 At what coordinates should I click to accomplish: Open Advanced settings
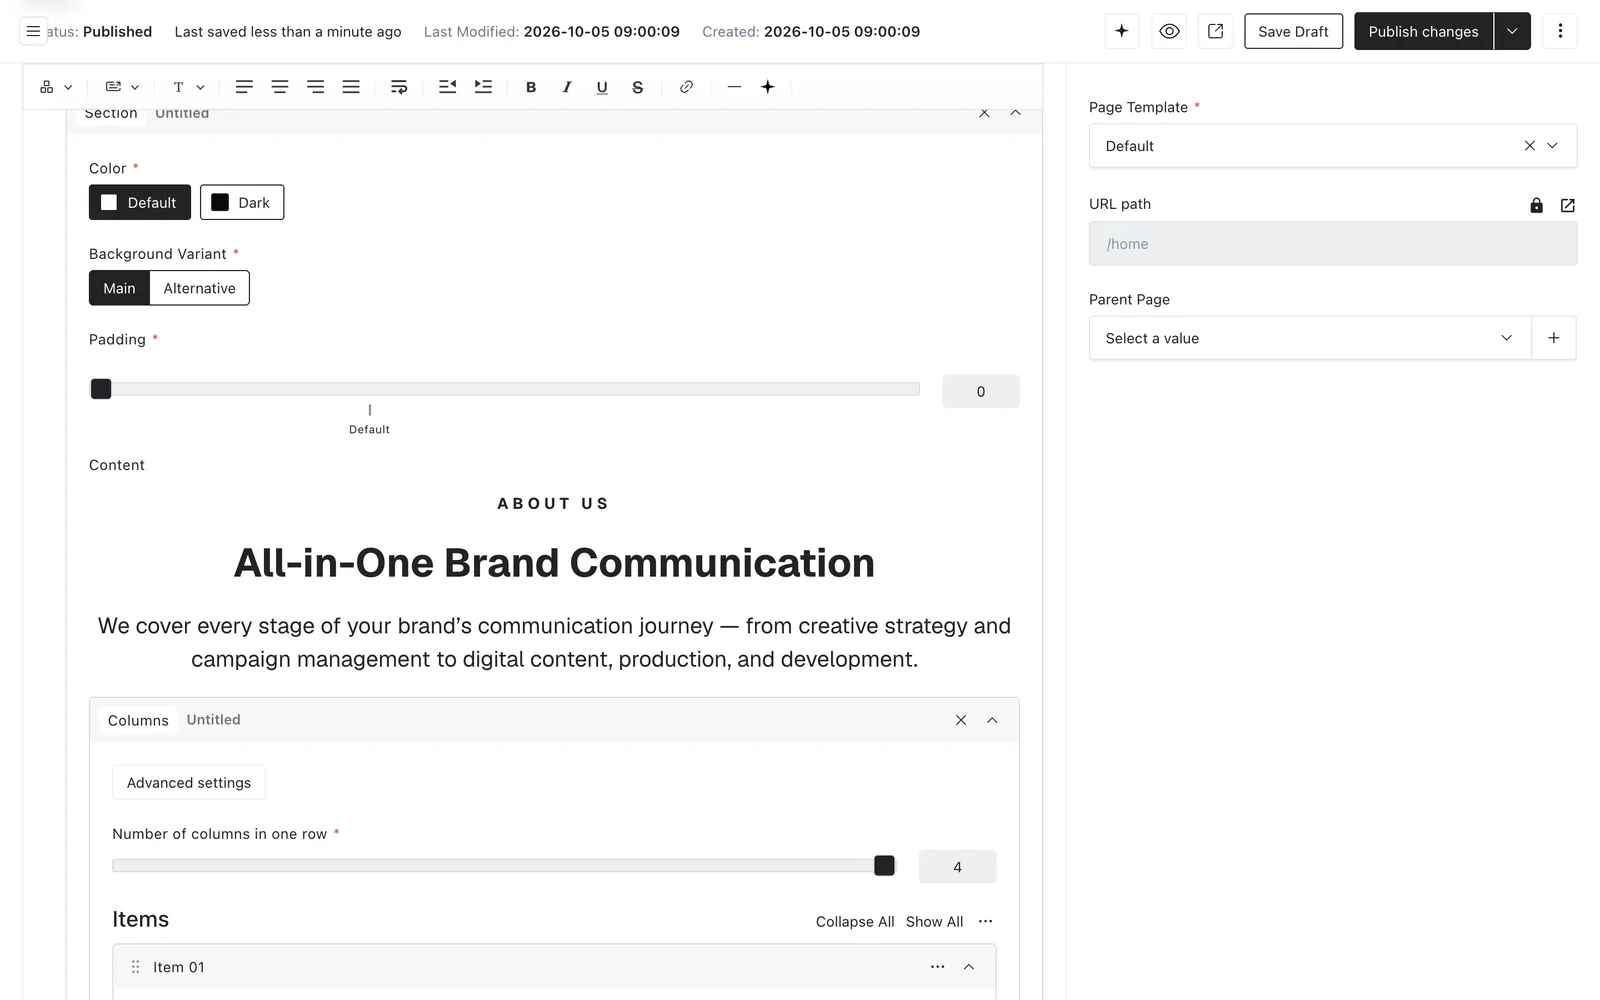coord(189,783)
